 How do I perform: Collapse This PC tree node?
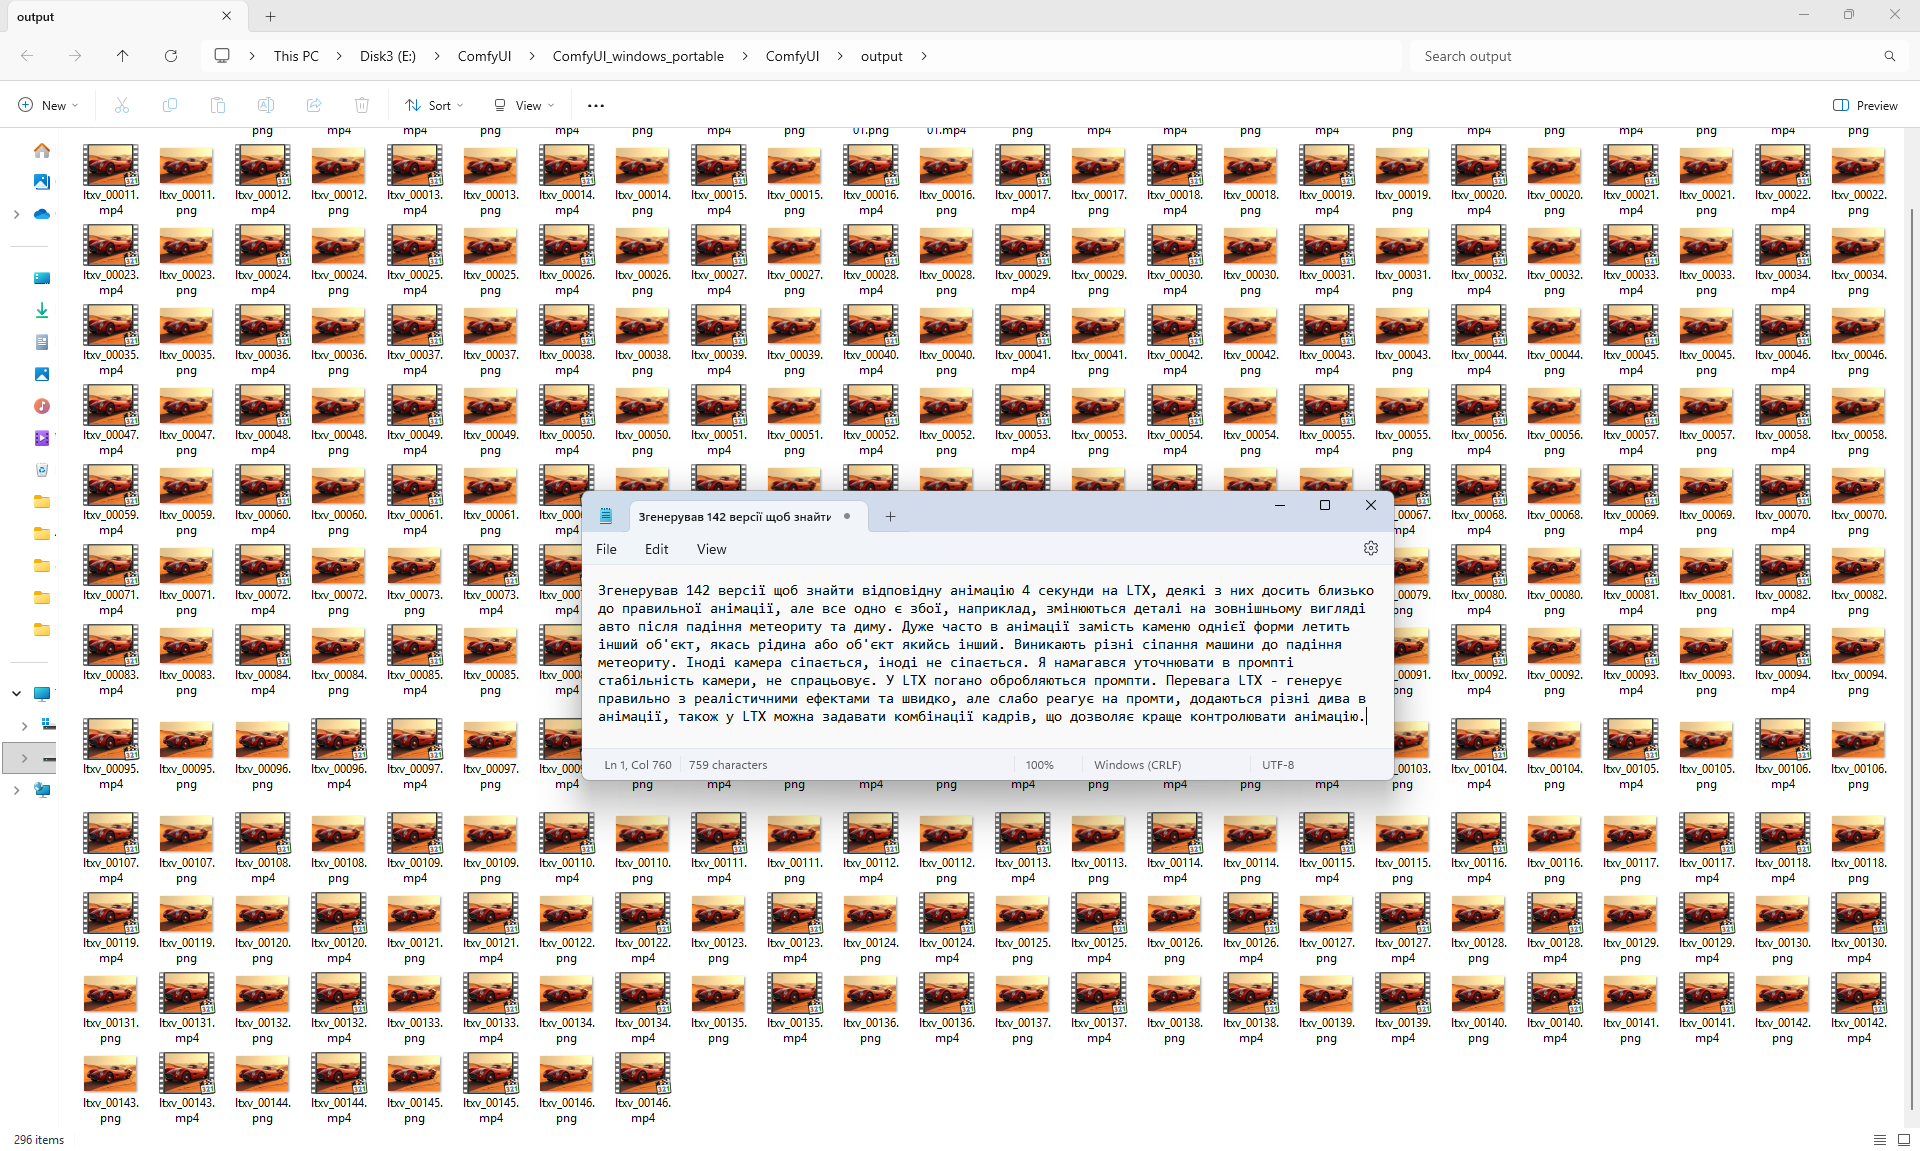pos(16,693)
